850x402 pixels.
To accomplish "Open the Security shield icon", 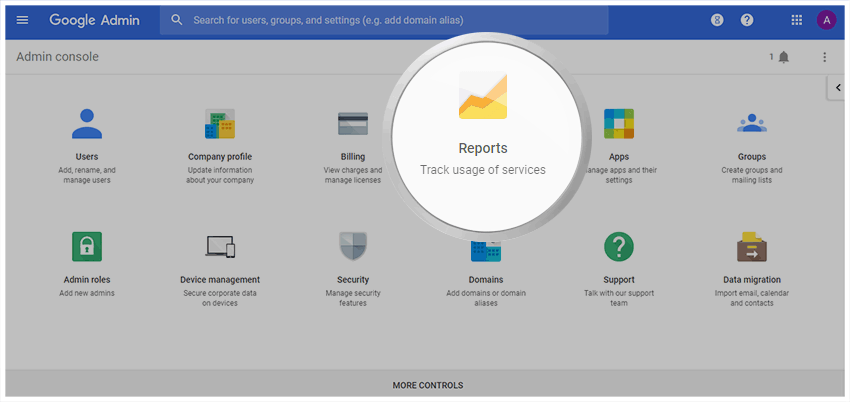I will [x=353, y=247].
